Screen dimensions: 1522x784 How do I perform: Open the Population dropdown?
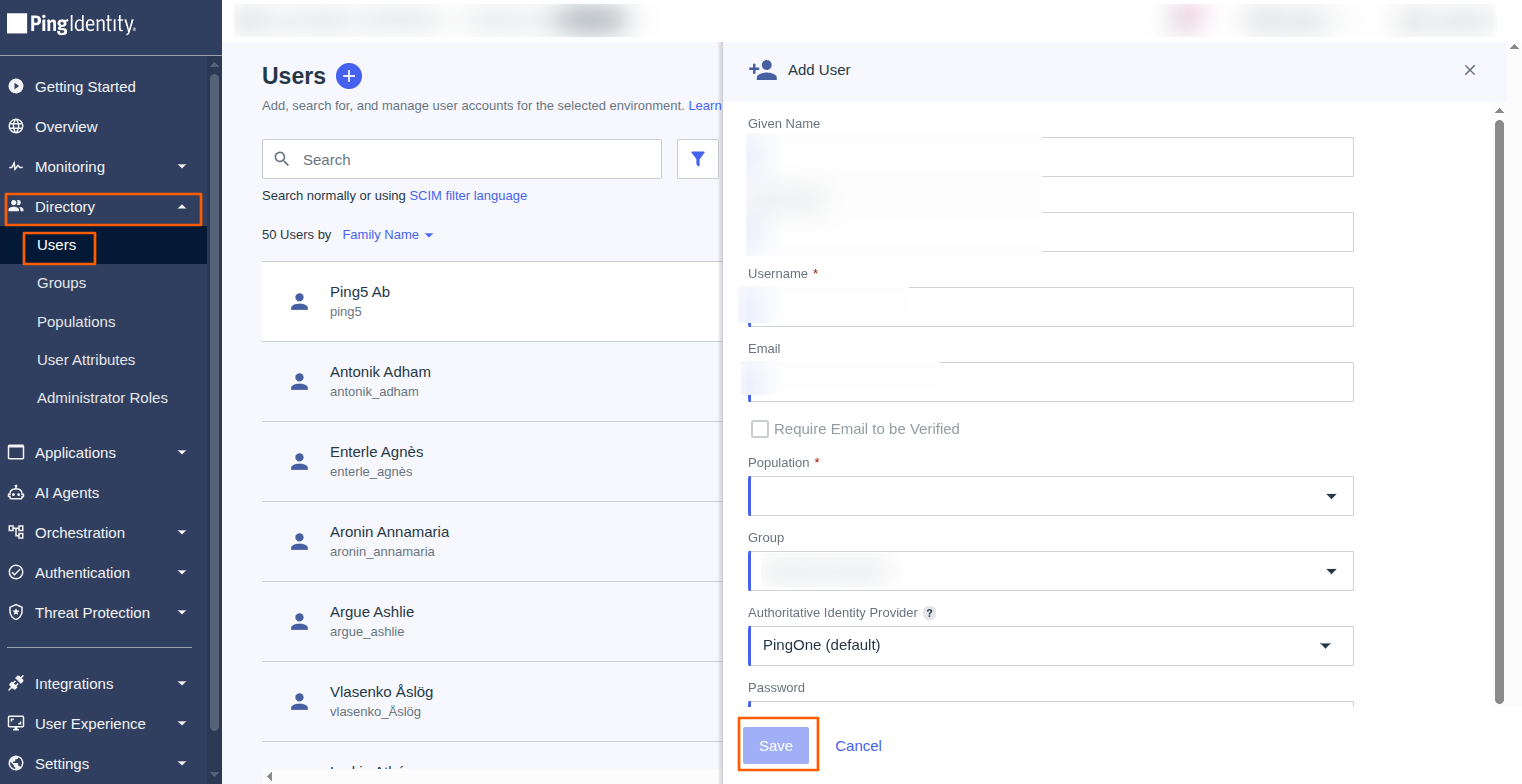click(x=1051, y=496)
